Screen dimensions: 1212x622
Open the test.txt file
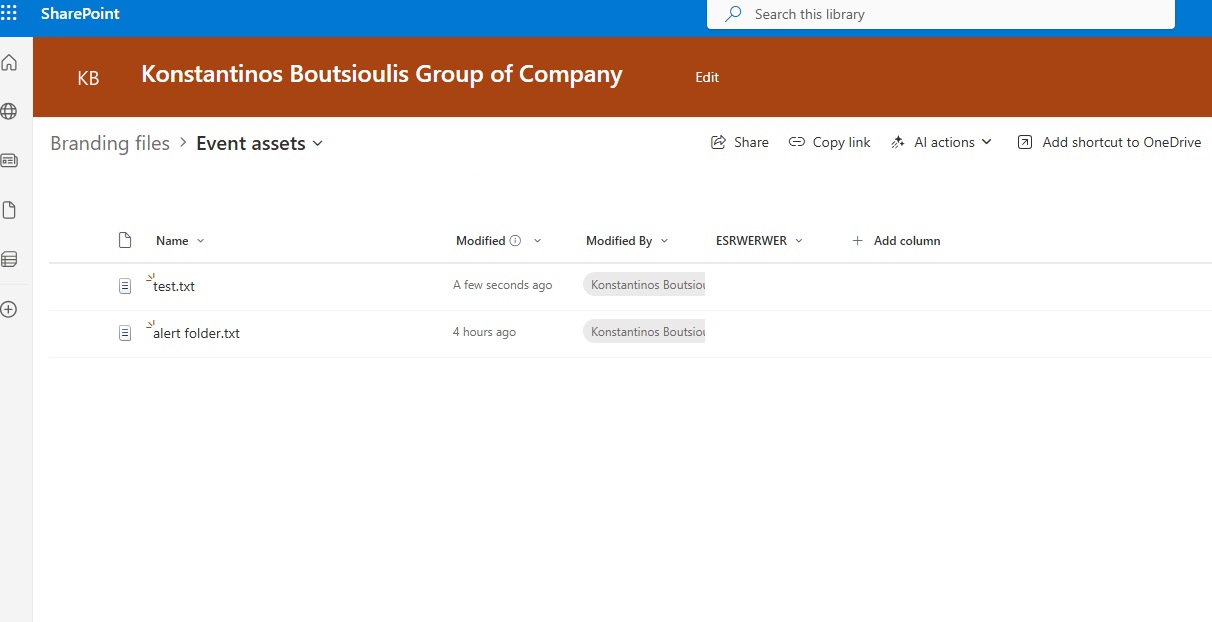click(174, 286)
